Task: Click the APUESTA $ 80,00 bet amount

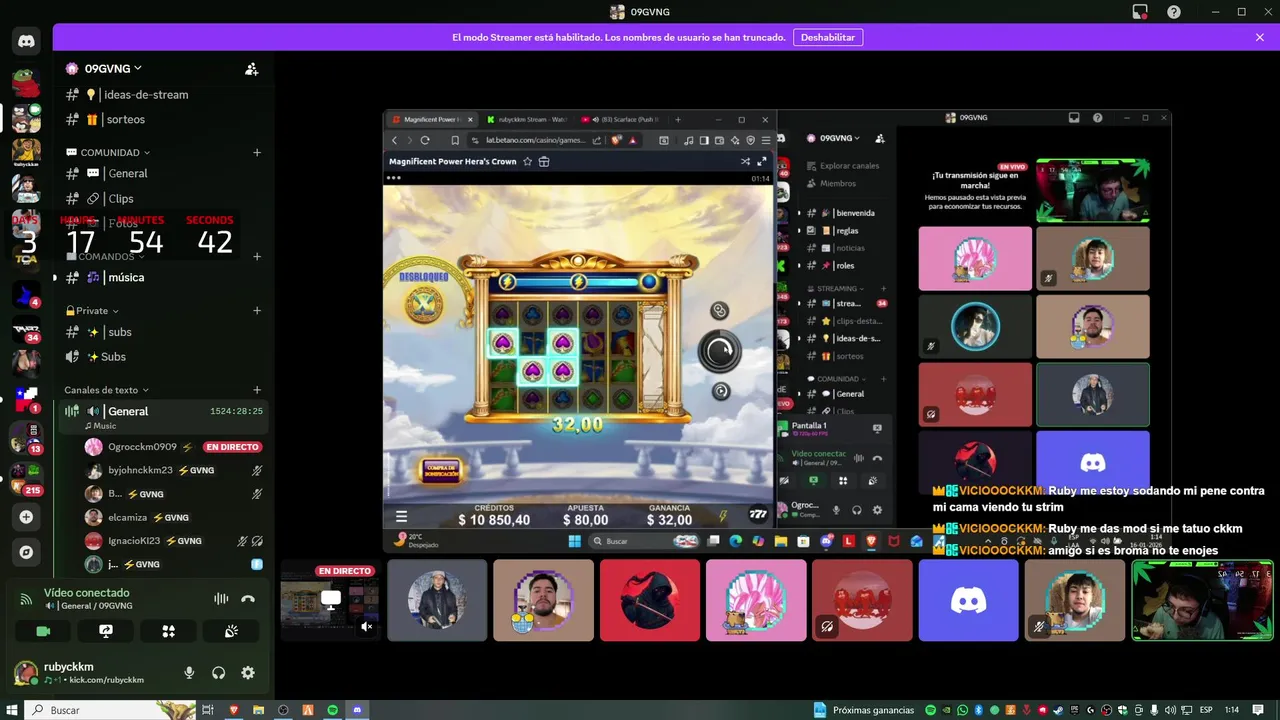Action: click(586, 515)
